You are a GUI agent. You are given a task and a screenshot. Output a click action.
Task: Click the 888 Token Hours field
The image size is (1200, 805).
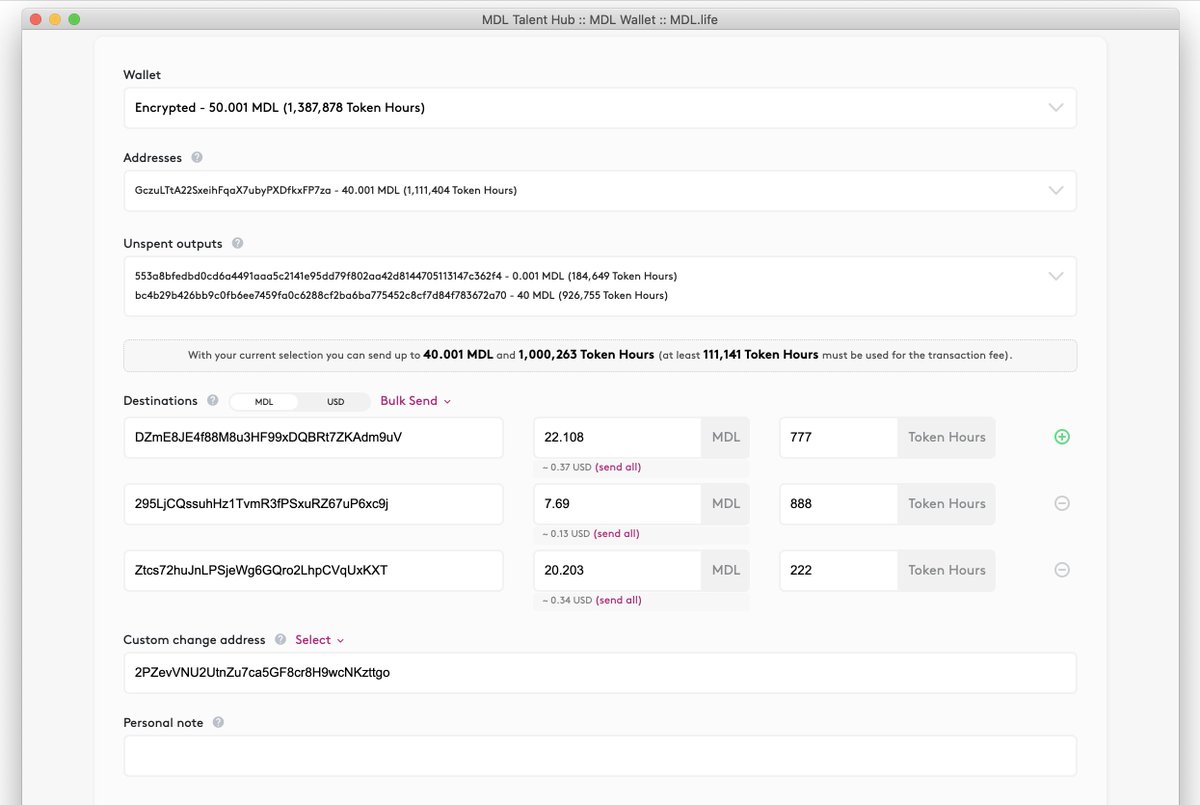tap(838, 504)
